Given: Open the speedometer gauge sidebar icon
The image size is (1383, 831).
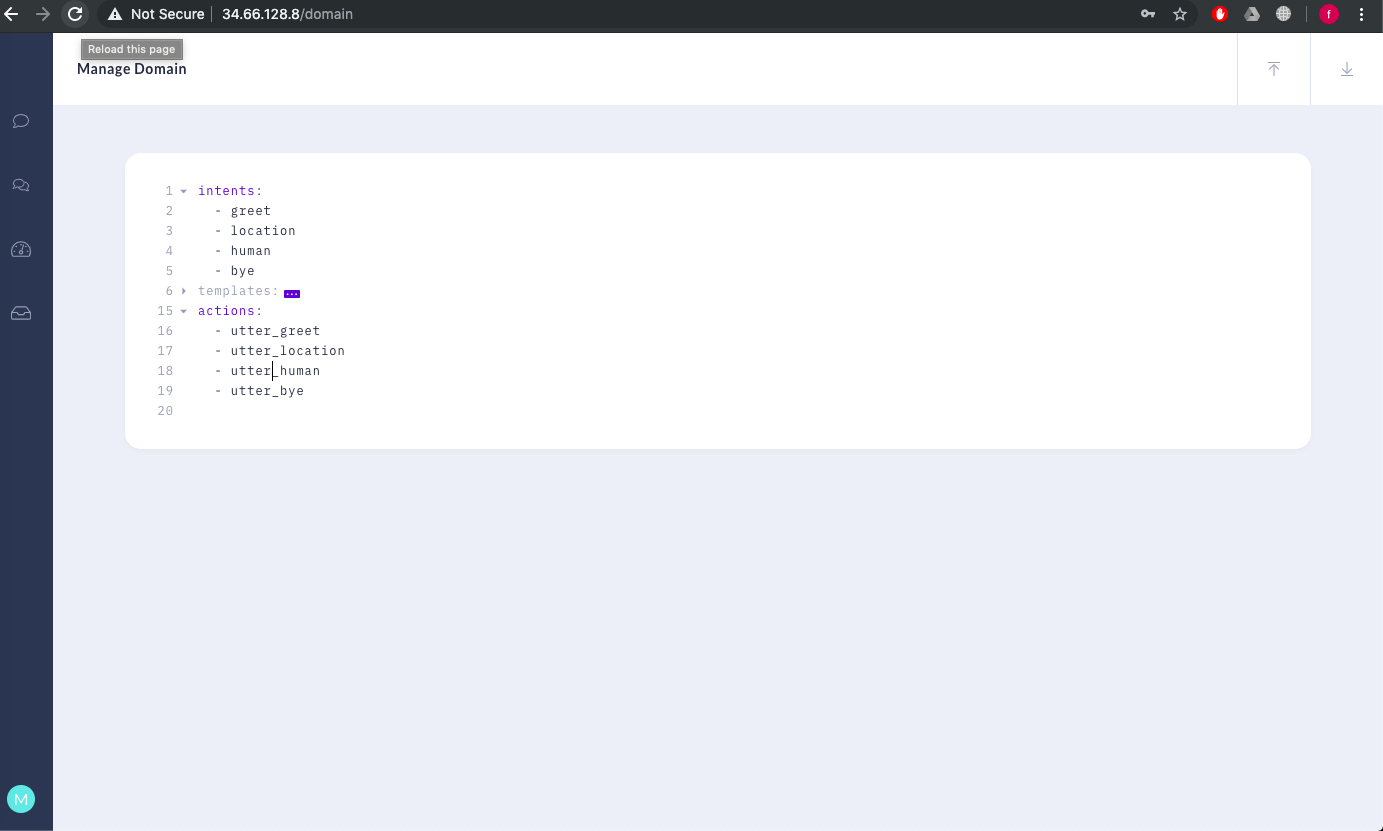Looking at the screenshot, I should pos(20,250).
